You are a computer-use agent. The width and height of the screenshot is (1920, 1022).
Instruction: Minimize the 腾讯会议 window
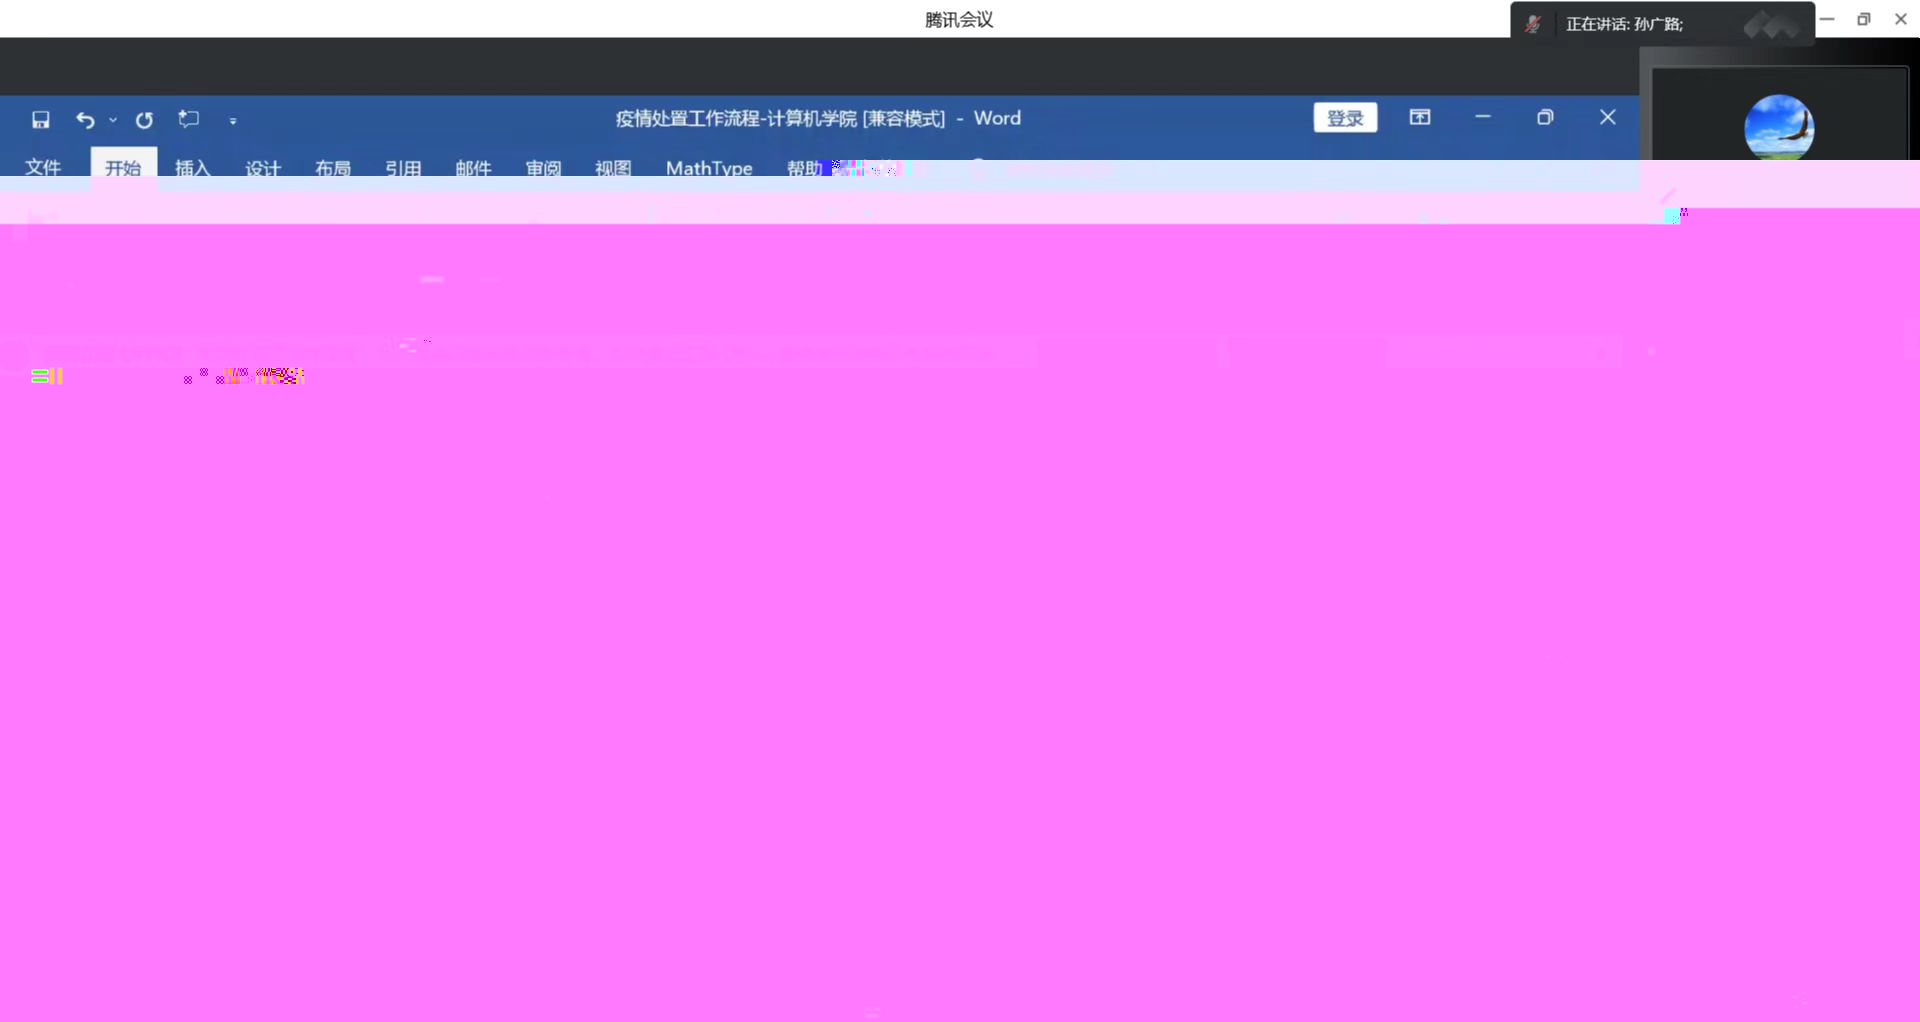(x=1827, y=19)
